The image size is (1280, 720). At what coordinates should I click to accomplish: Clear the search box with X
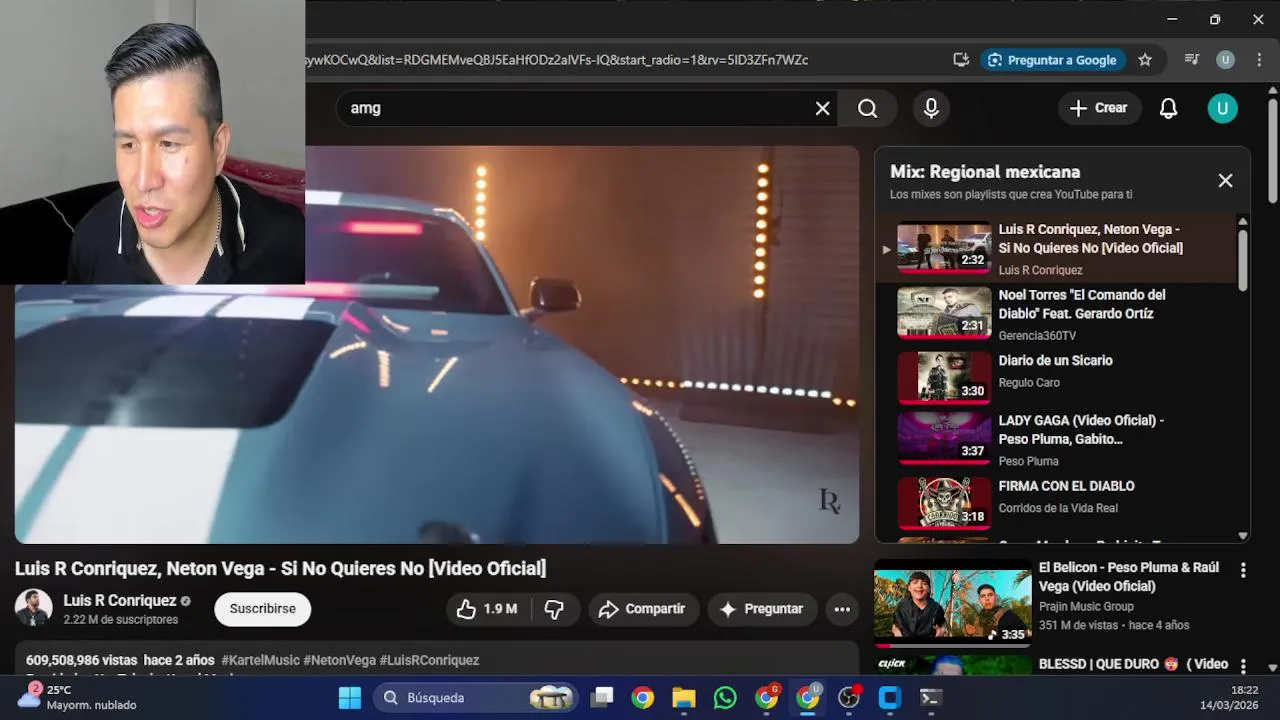tap(822, 108)
